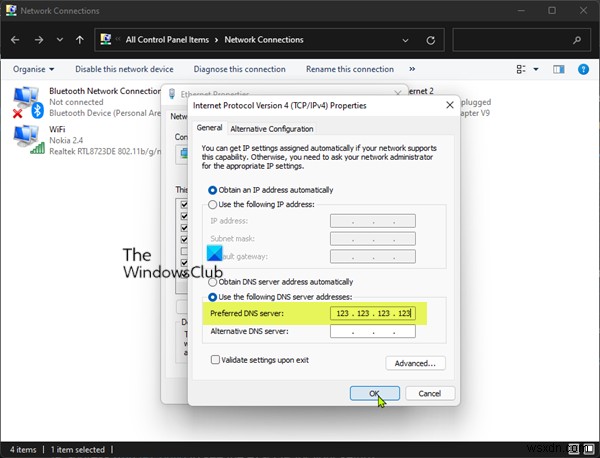
Task: Change the view layout icon
Action: click(521, 69)
